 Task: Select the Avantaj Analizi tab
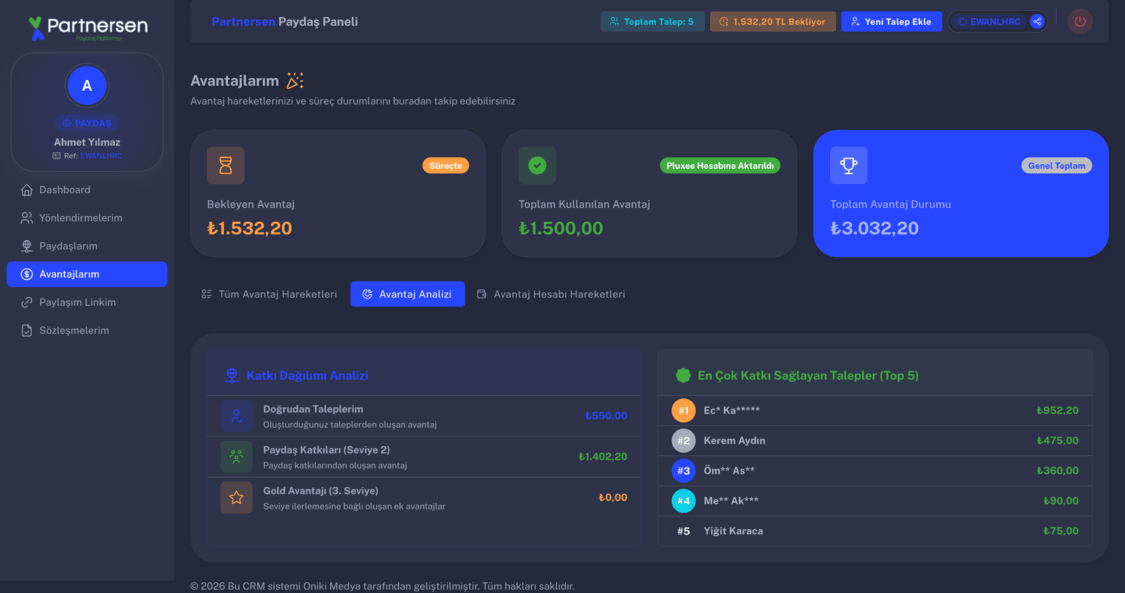408,294
